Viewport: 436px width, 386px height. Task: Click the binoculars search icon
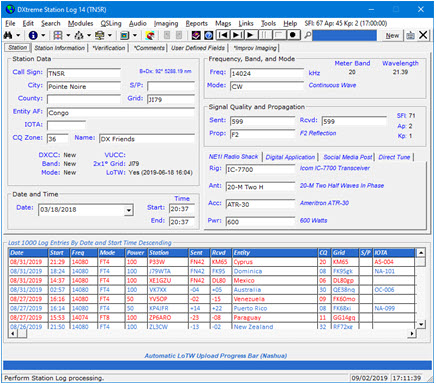click(x=8, y=35)
